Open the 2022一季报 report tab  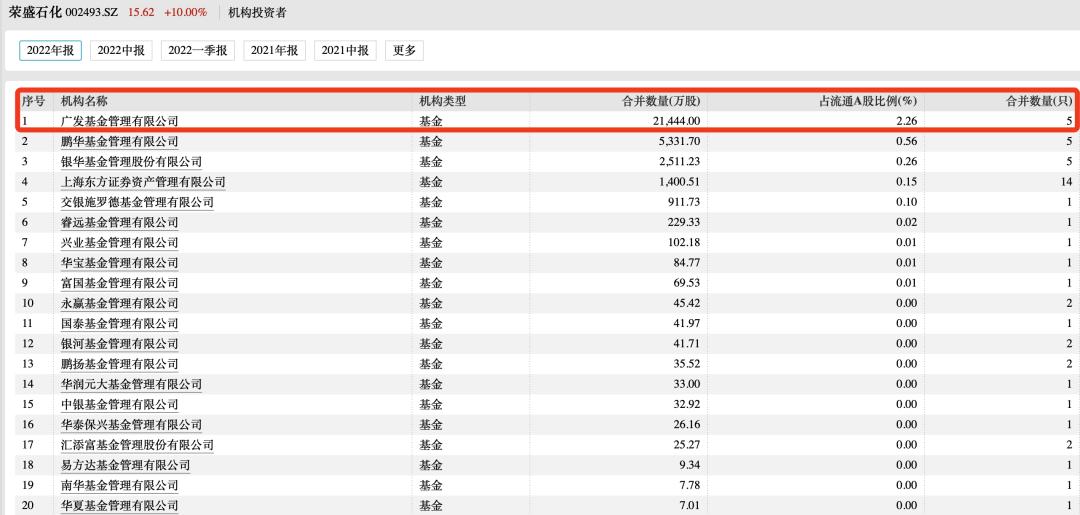(198, 51)
